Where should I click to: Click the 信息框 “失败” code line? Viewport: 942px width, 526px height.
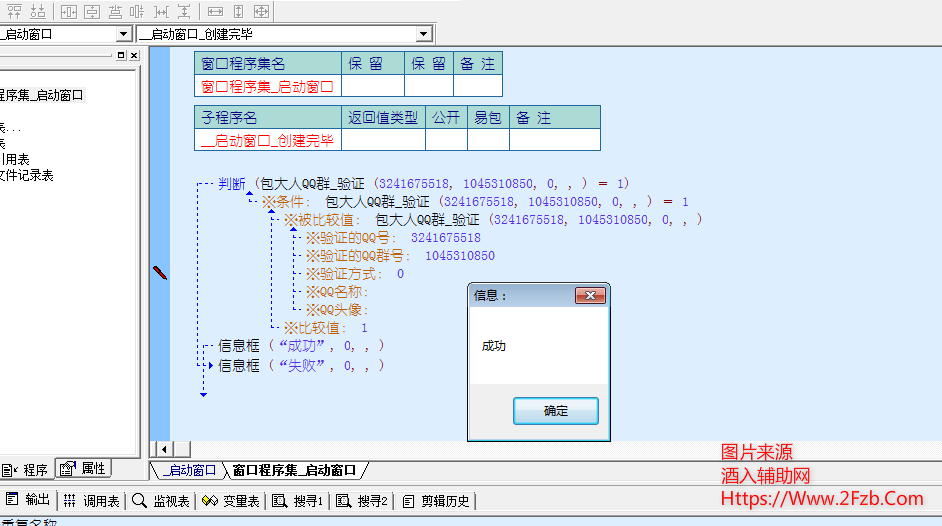point(300,366)
